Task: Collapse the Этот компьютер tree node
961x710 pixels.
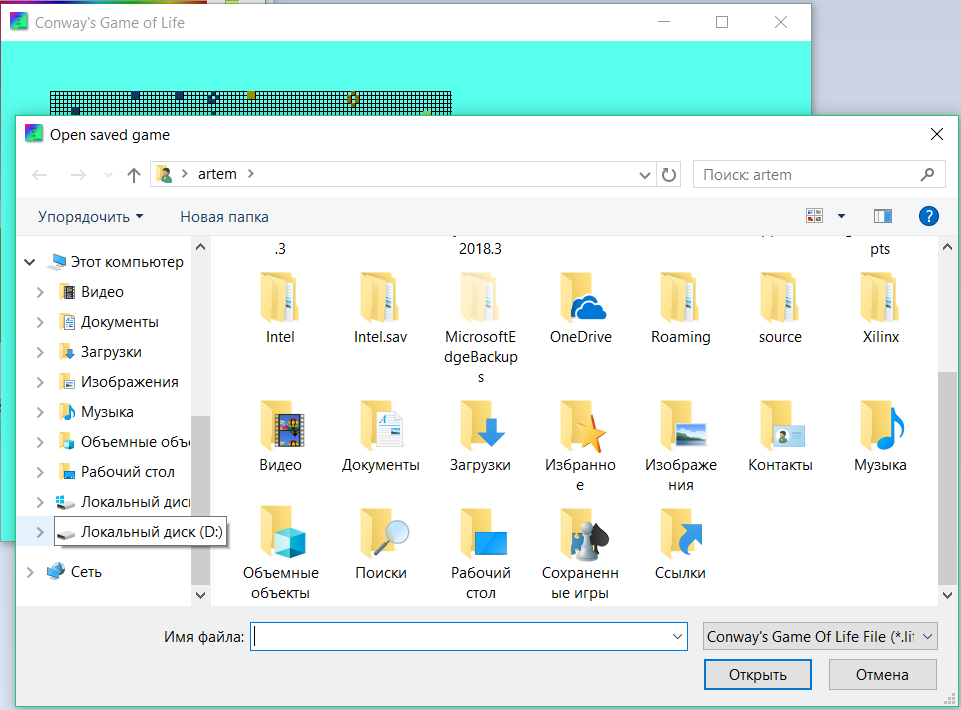Action: coord(29,262)
